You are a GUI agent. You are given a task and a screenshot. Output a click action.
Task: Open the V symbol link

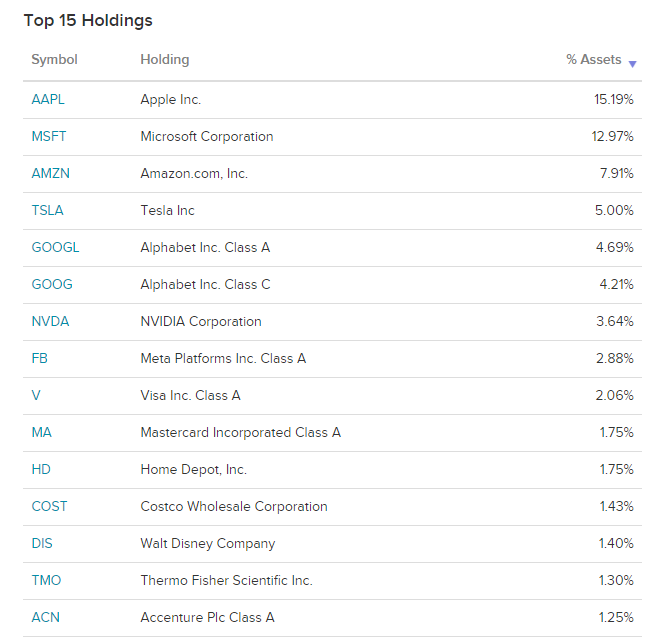(36, 395)
